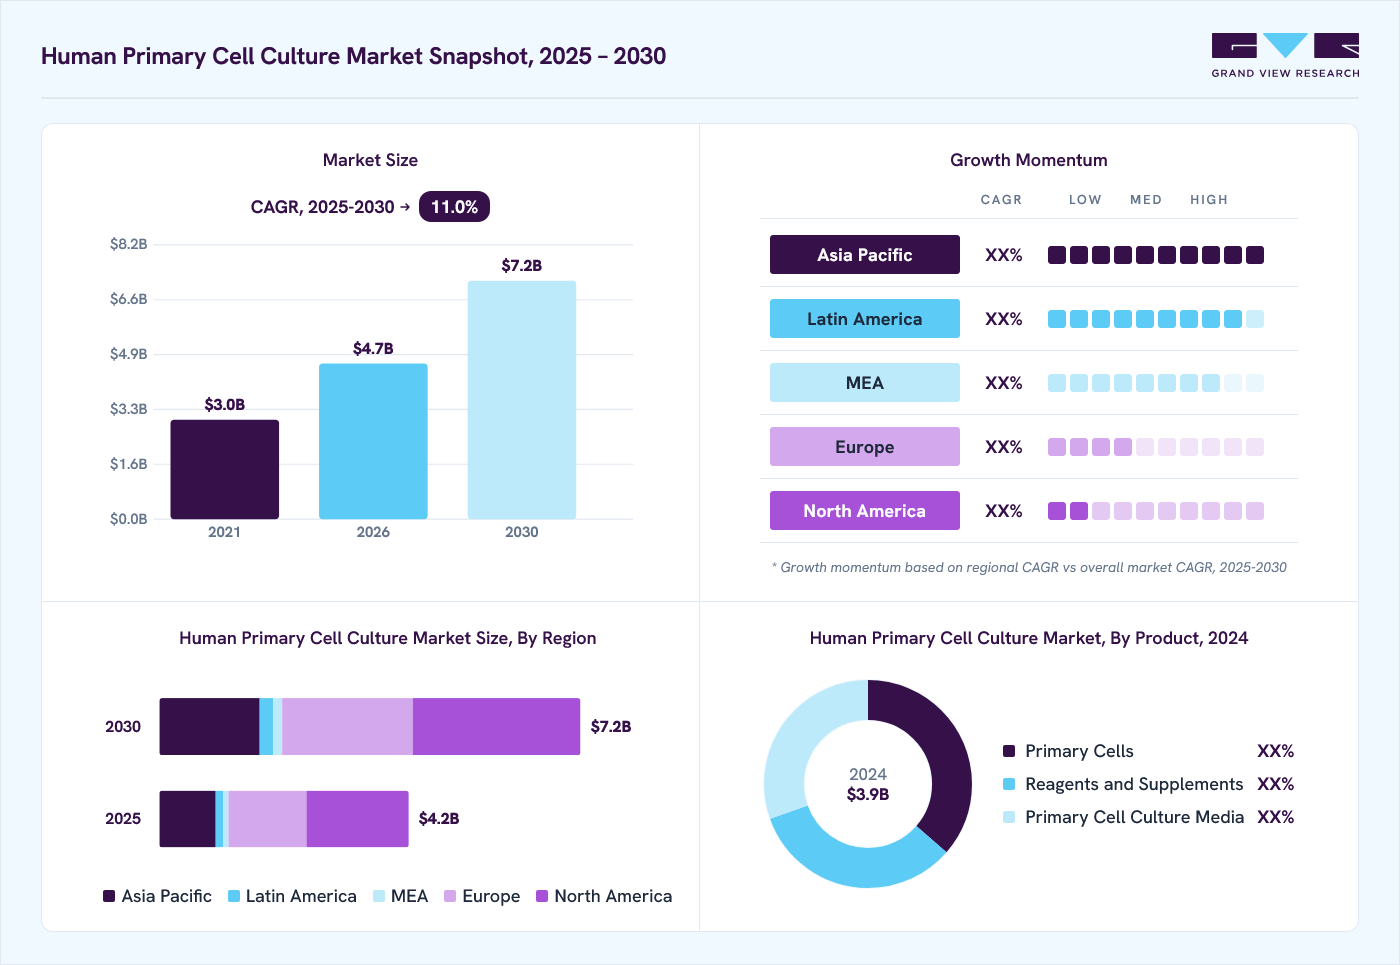Click the 11.0% CAGR badge
The height and width of the screenshot is (965, 1400).
[x=454, y=207]
